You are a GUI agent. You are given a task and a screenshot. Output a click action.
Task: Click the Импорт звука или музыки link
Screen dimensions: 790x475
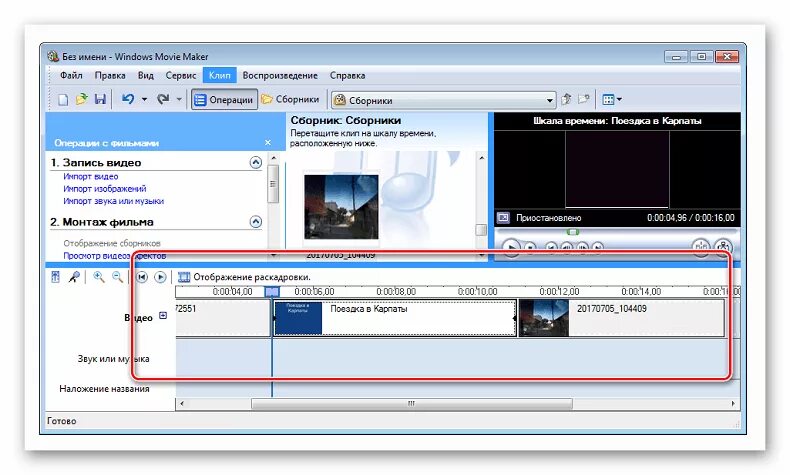point(113,201)
